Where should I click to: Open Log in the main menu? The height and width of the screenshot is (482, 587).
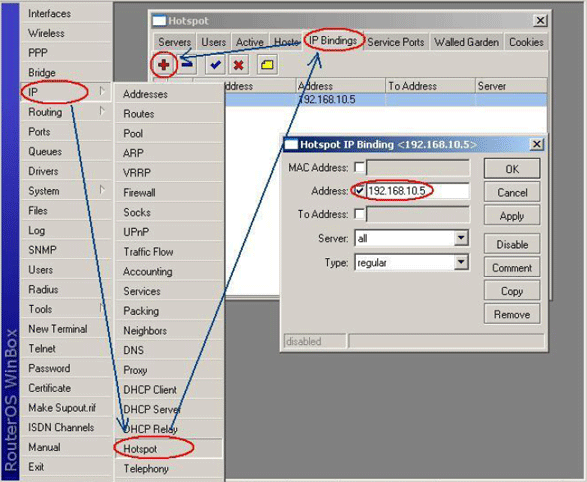tap(66, 230)
